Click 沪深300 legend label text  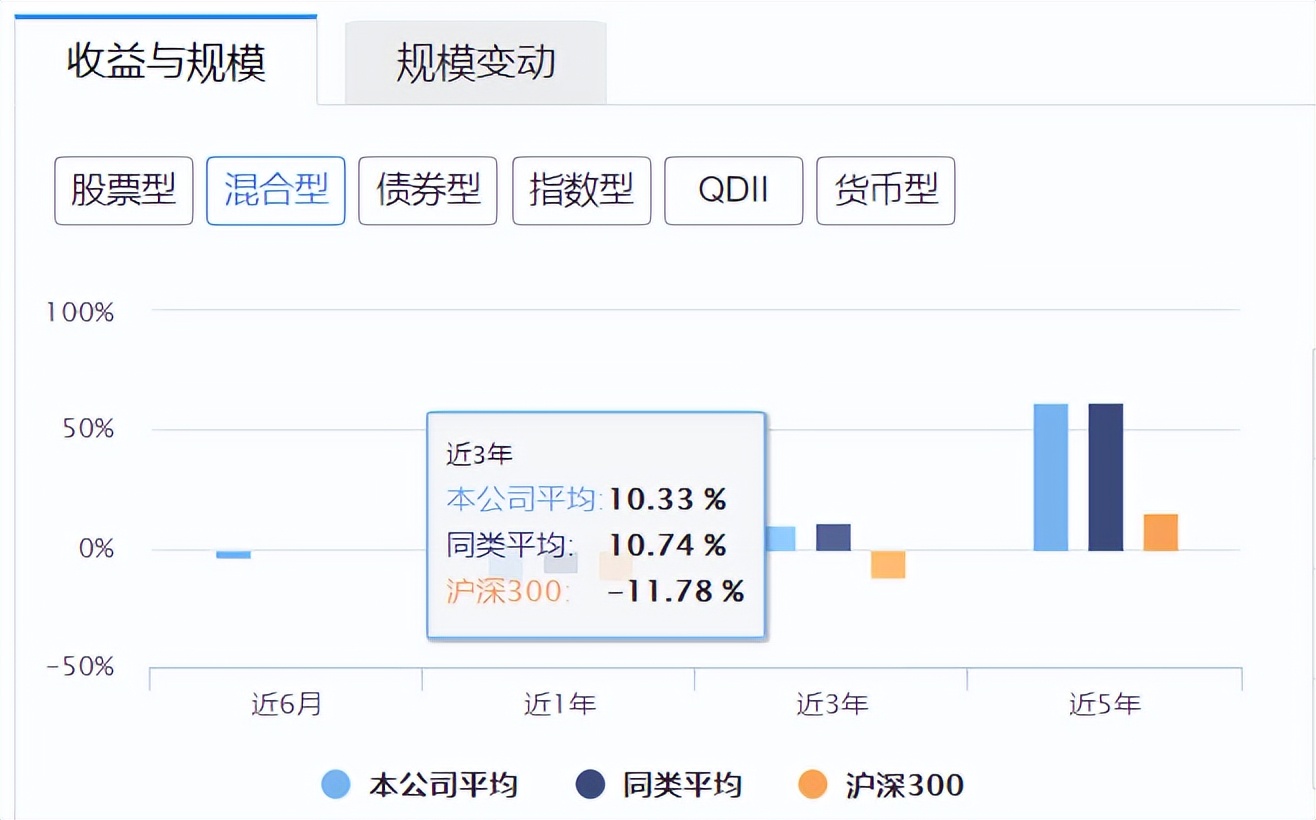coord(904,785)
